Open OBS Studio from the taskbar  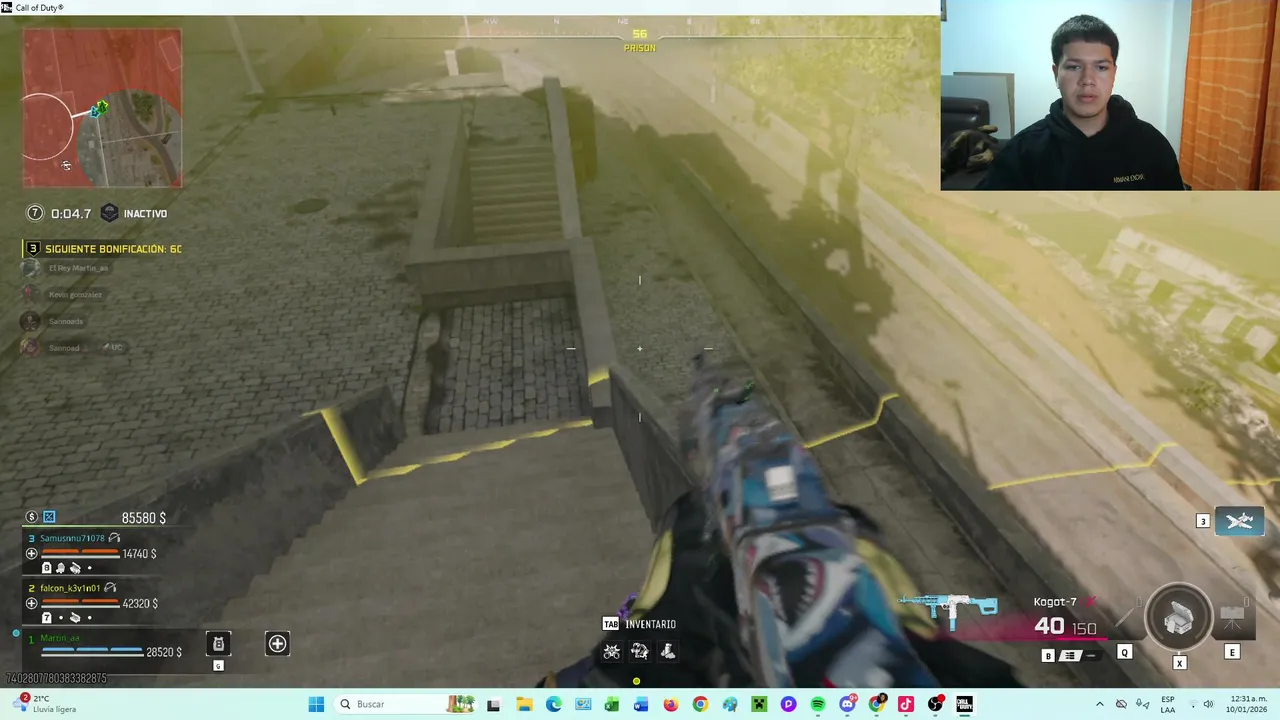pos(936,704)
